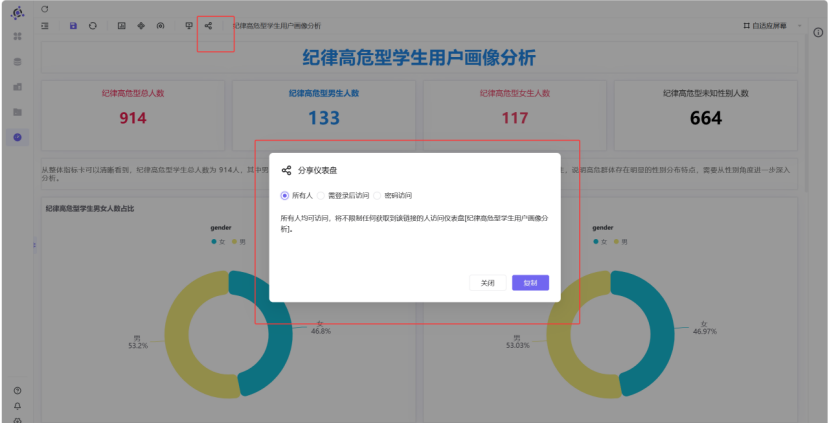Click the info icon on right edge
Screen dimensions: 830x424
pos(818,32)
